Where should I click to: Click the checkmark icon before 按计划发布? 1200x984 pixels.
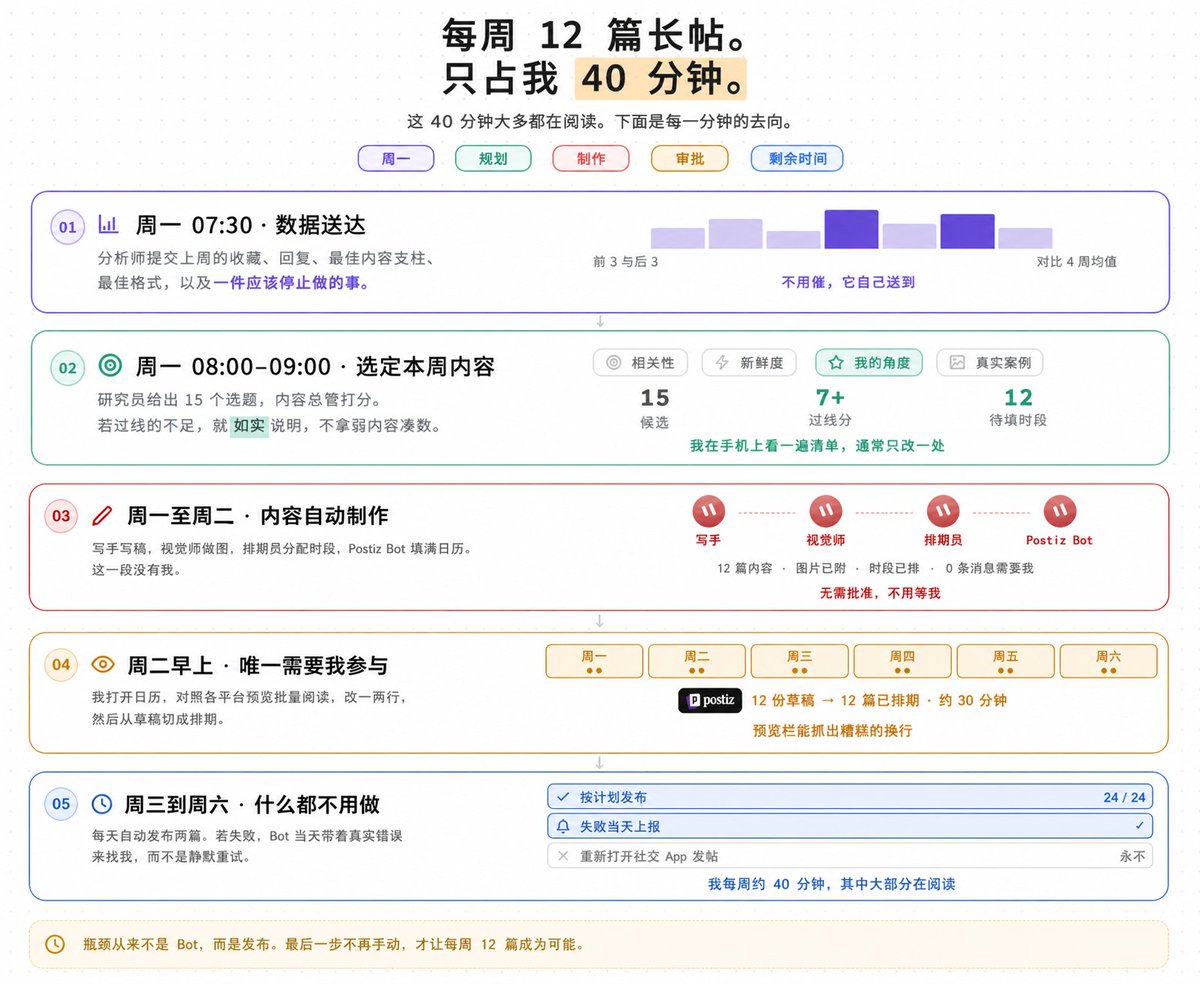563,797
